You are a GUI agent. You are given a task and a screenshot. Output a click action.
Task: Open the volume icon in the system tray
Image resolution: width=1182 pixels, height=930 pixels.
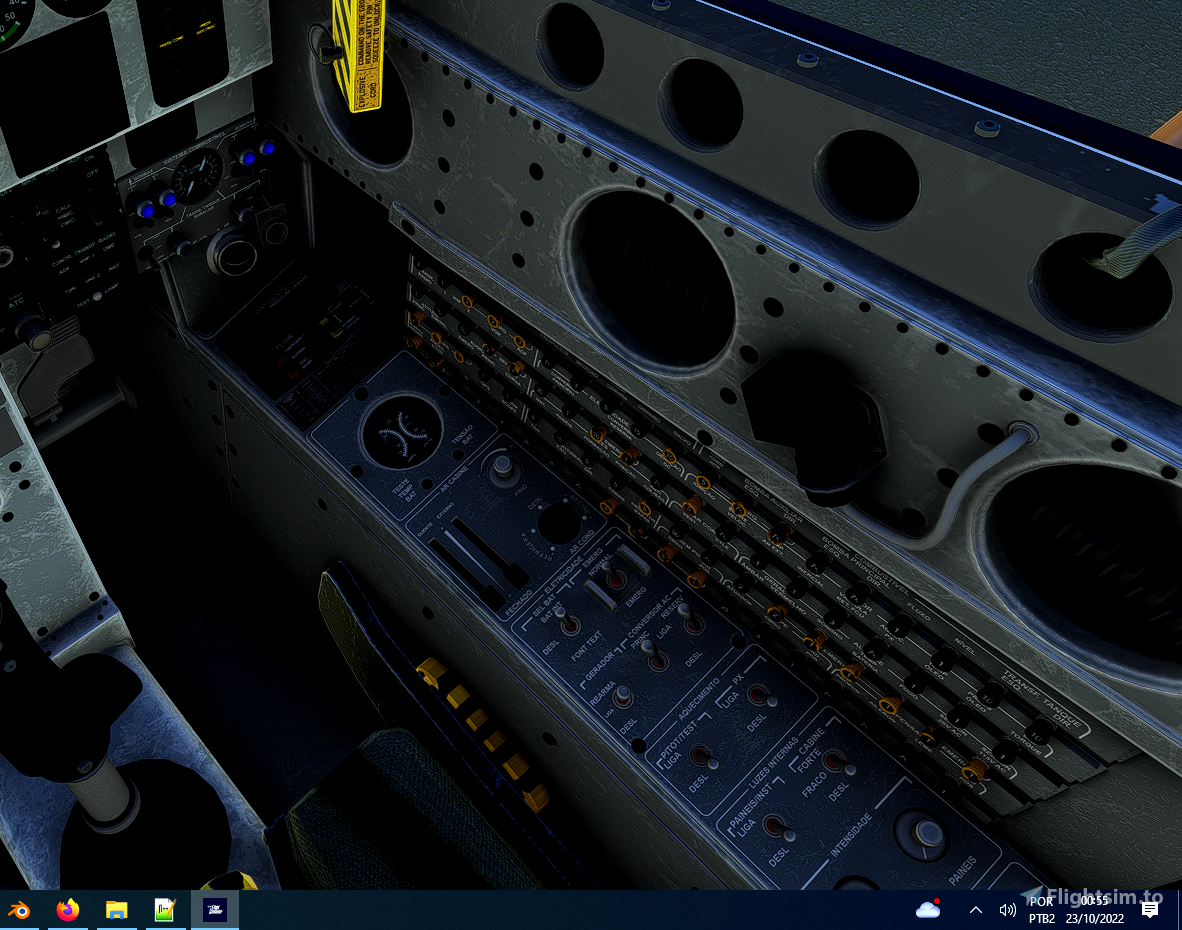pos(1007,910)
